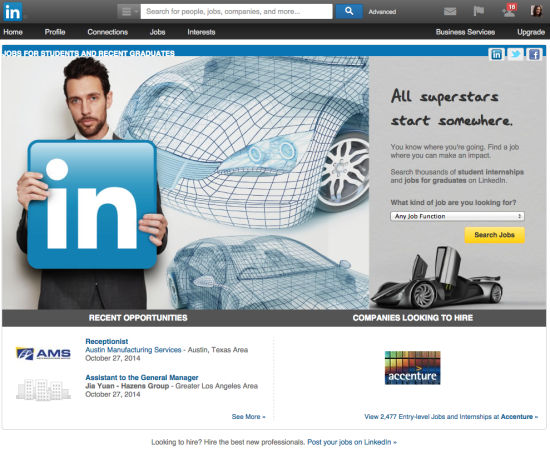The height and width of the screenshot is (449, 550).
Task: Open Assistant to the General Manager listing
Action: pos(142,377)
